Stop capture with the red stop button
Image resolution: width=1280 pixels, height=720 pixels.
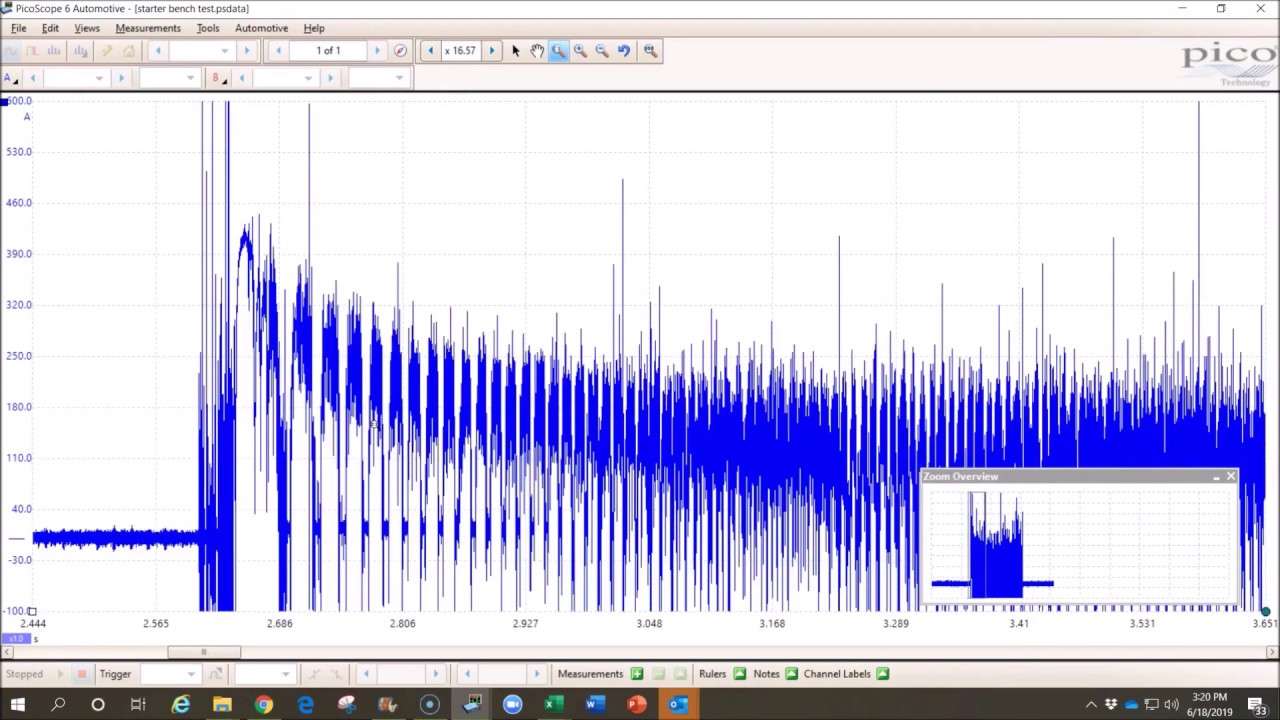(82, 674)
